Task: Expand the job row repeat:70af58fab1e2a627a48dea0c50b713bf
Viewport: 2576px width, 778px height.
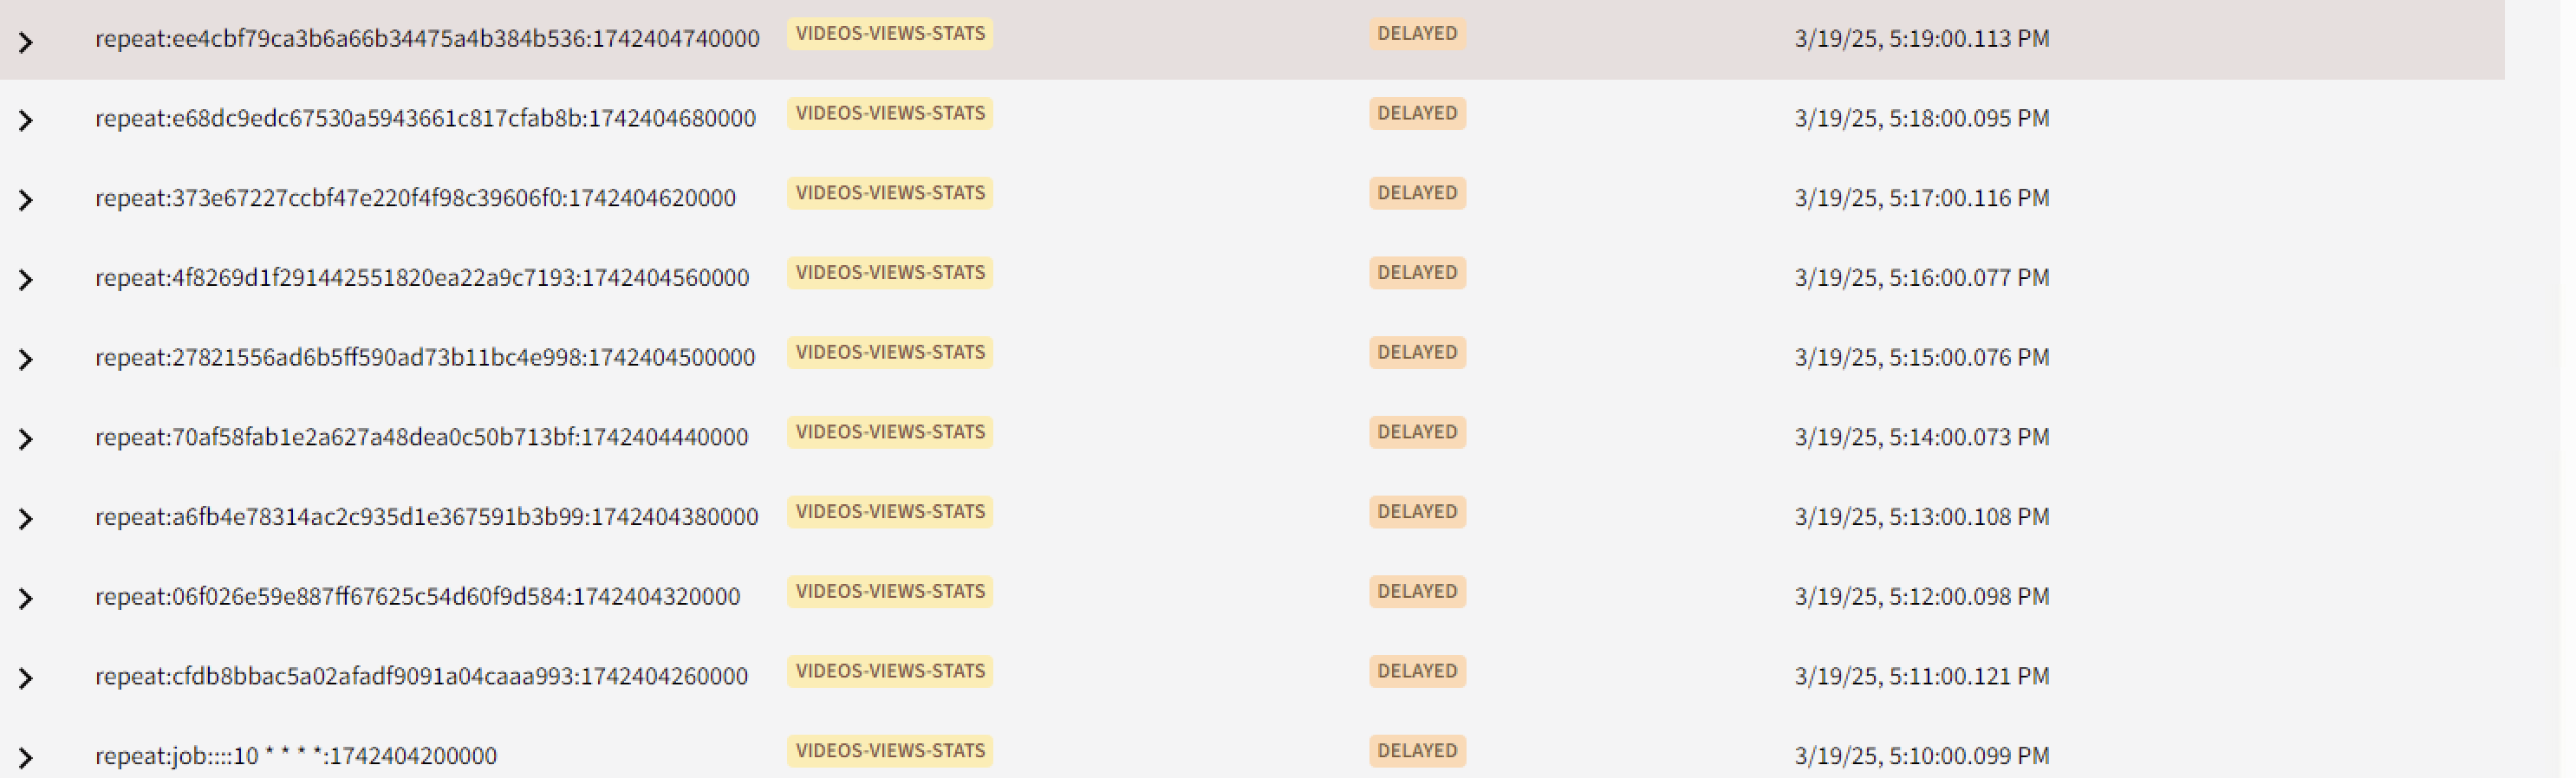Action: pyautogui.click(x=26, y=440)
